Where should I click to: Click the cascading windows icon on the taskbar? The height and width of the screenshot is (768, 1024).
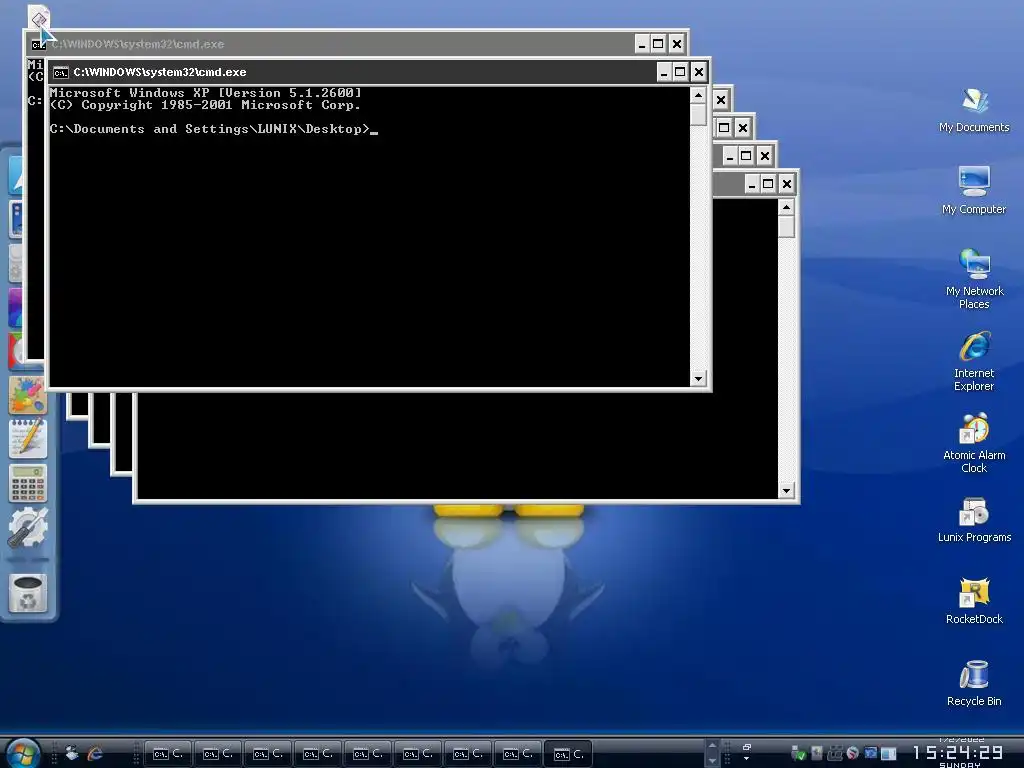(747, 747)
